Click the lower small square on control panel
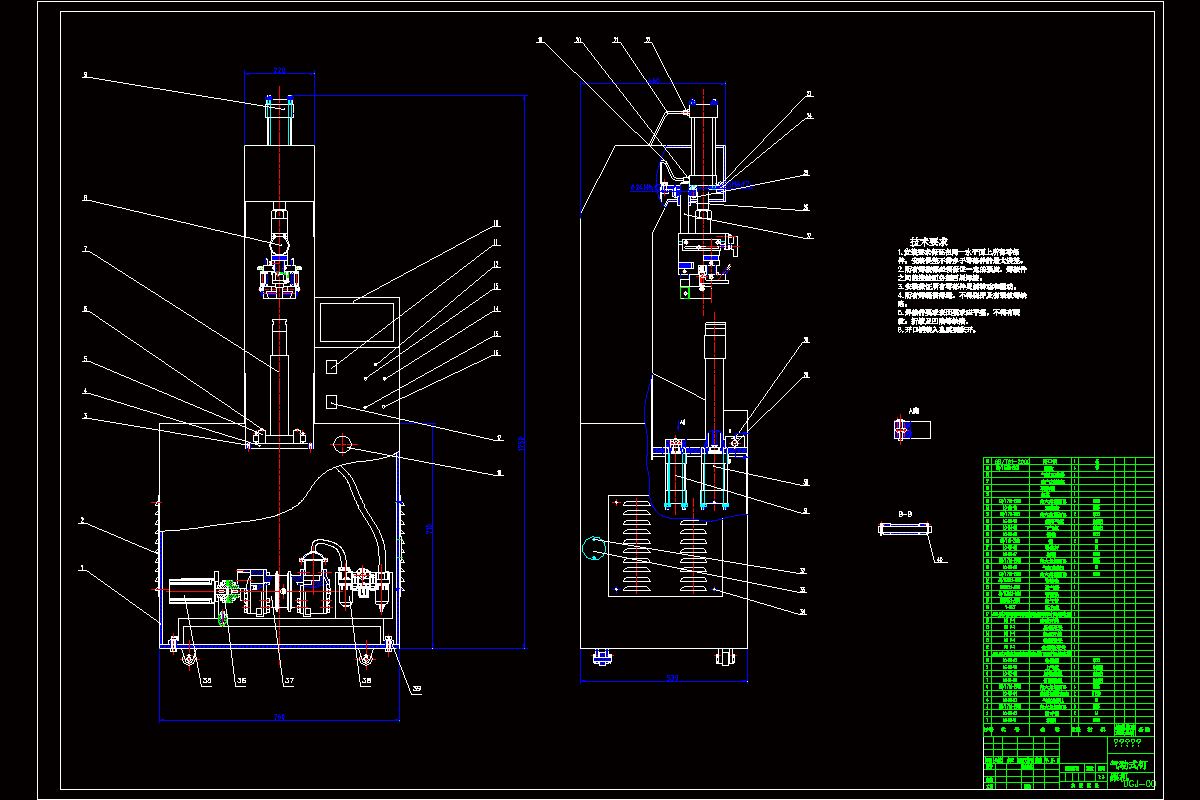The height and width of the screenshot is (800, 1200). coord(332,402)
